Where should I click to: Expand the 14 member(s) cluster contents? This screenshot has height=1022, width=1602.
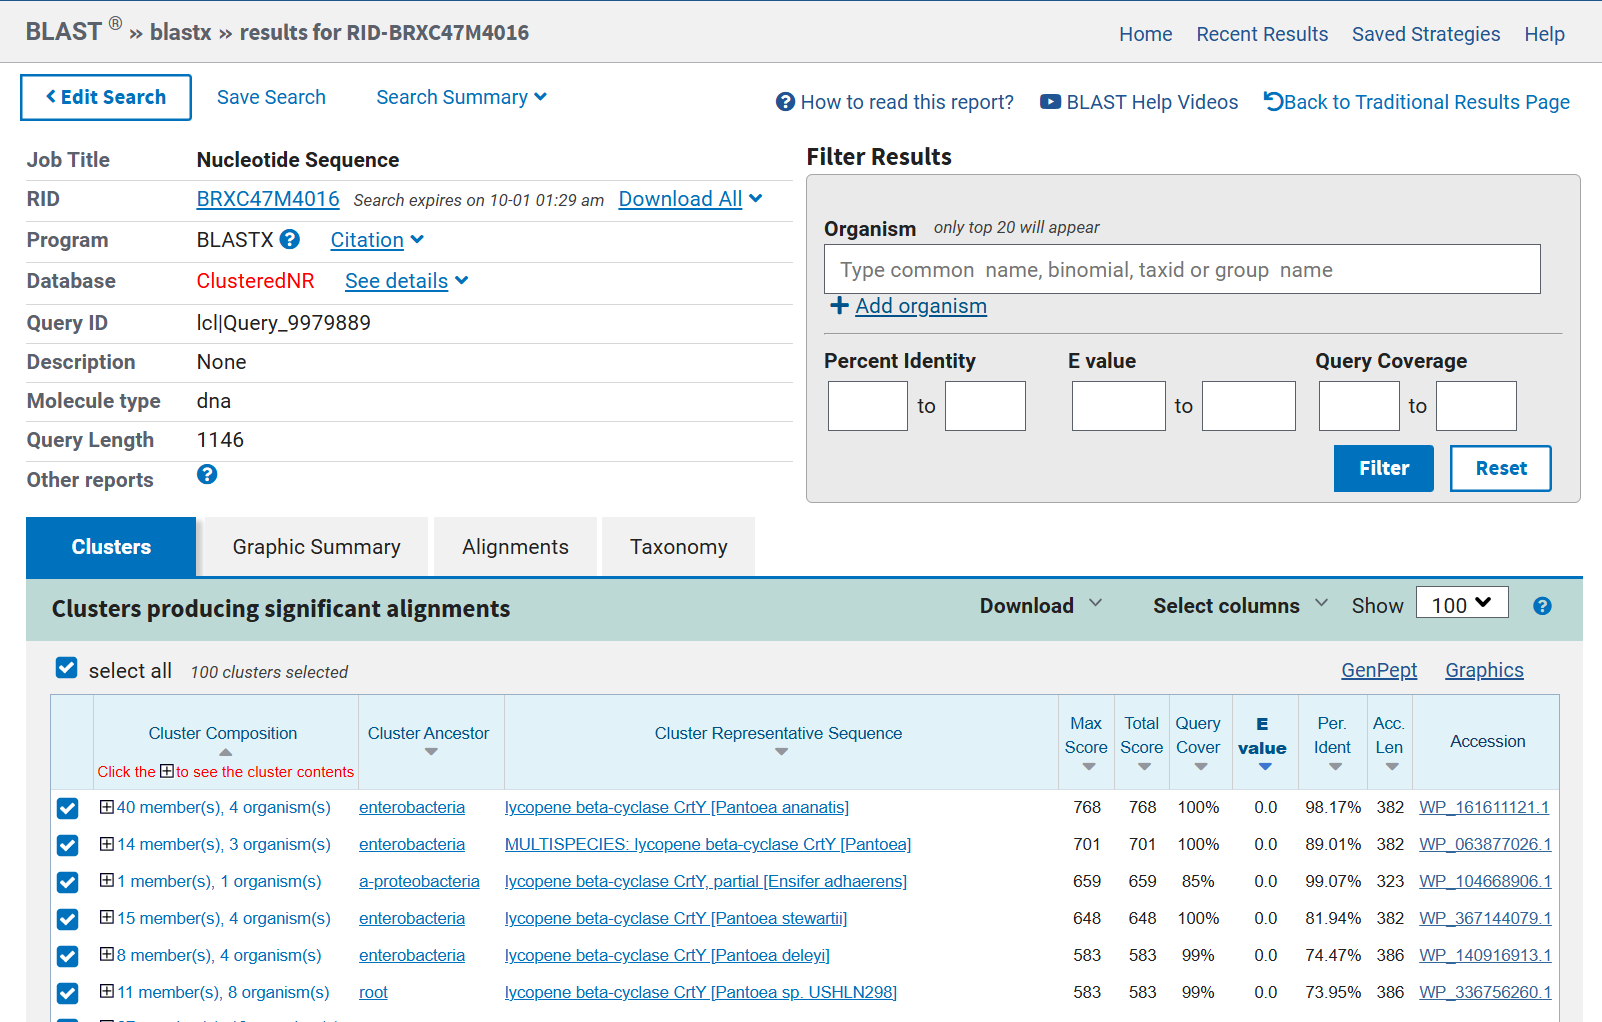106,844
